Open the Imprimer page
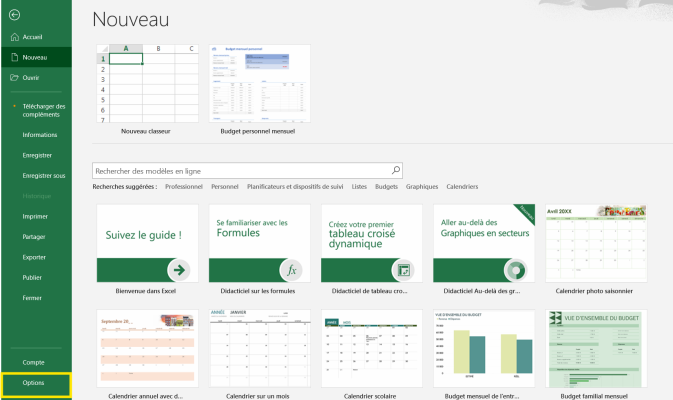 click(36, 216)
